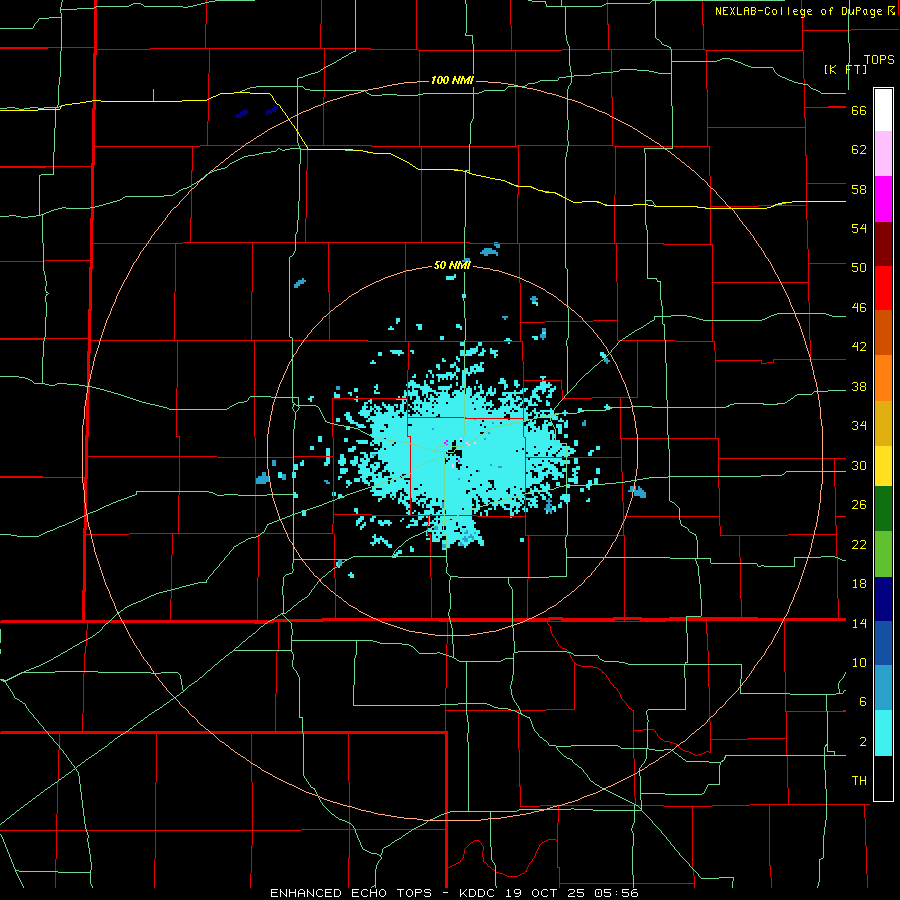The width and height of the screenshot is (900, 900).
Task: Pick the light green legend swatch
Action: pos(883,554)
